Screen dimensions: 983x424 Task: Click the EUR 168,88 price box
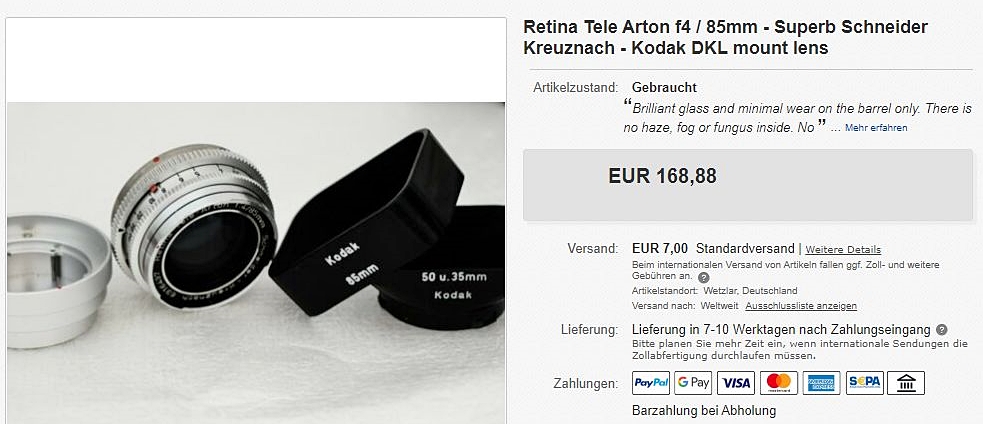748,185
